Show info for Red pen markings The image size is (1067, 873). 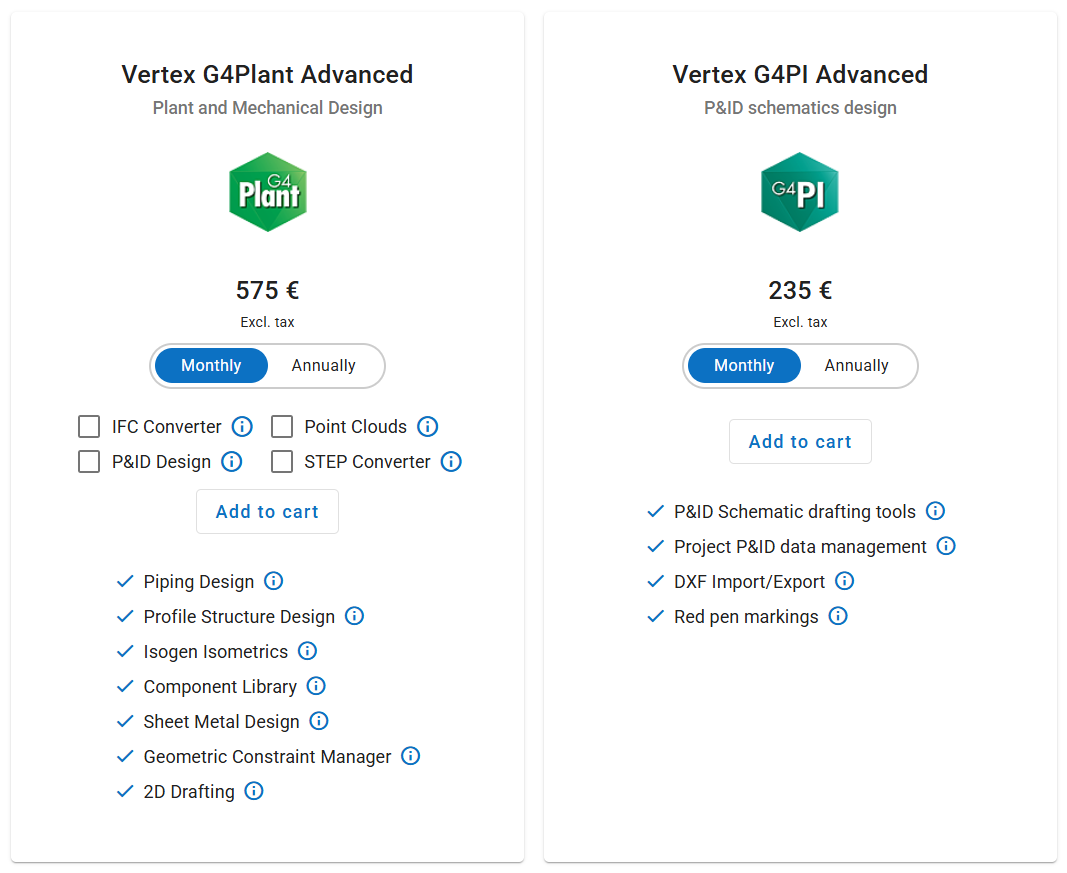tap(838, 616)
